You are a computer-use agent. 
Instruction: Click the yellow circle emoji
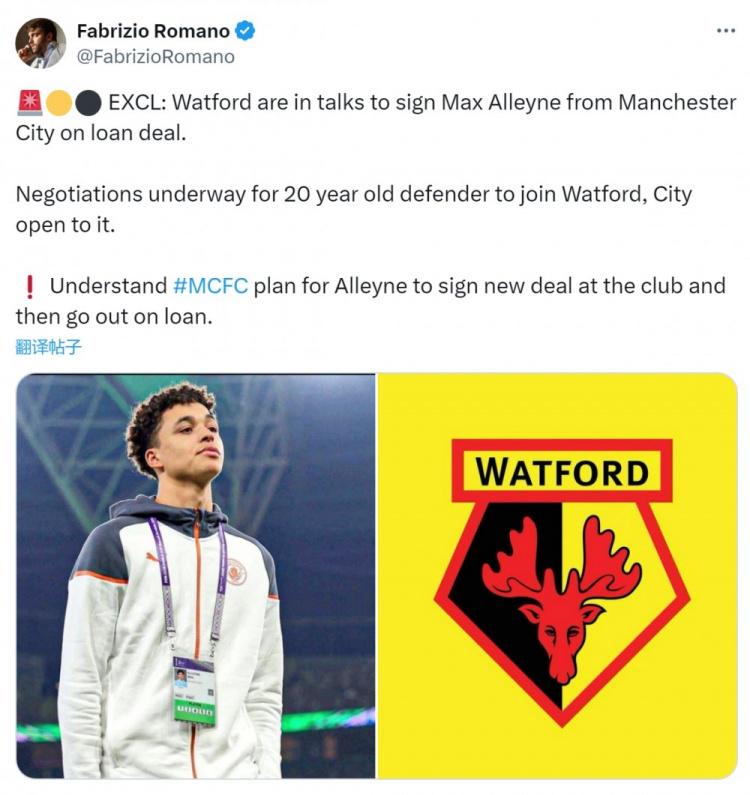tap(59, 103)
